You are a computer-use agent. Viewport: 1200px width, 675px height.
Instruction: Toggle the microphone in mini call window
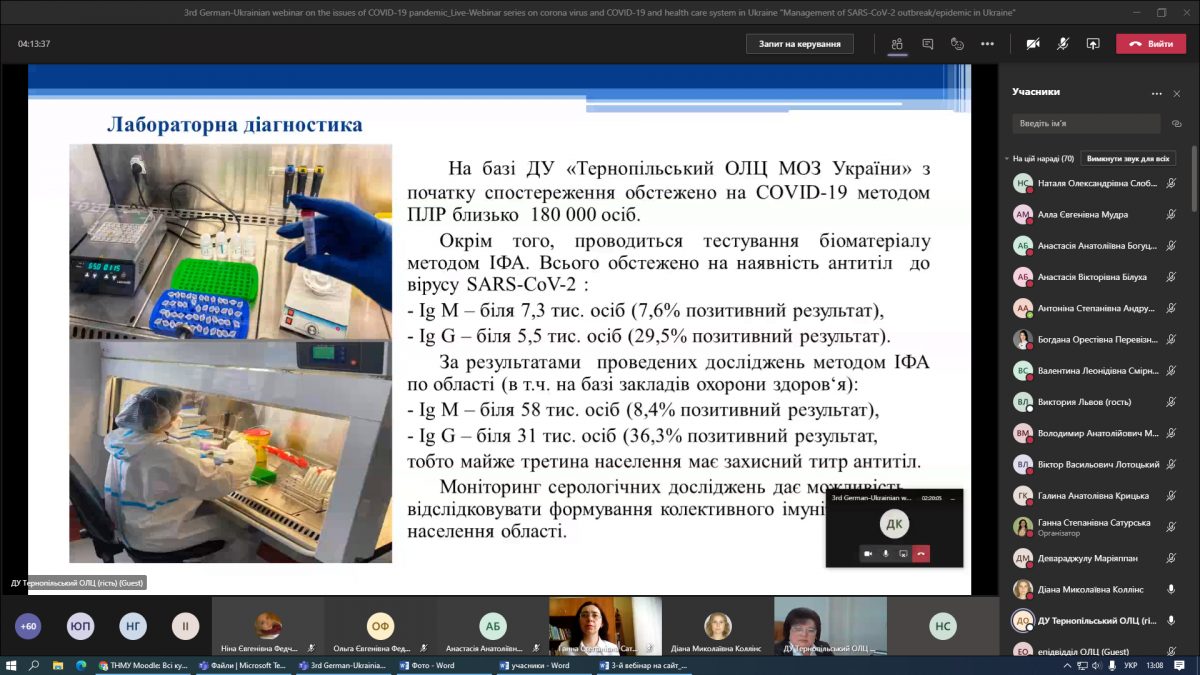885,553
